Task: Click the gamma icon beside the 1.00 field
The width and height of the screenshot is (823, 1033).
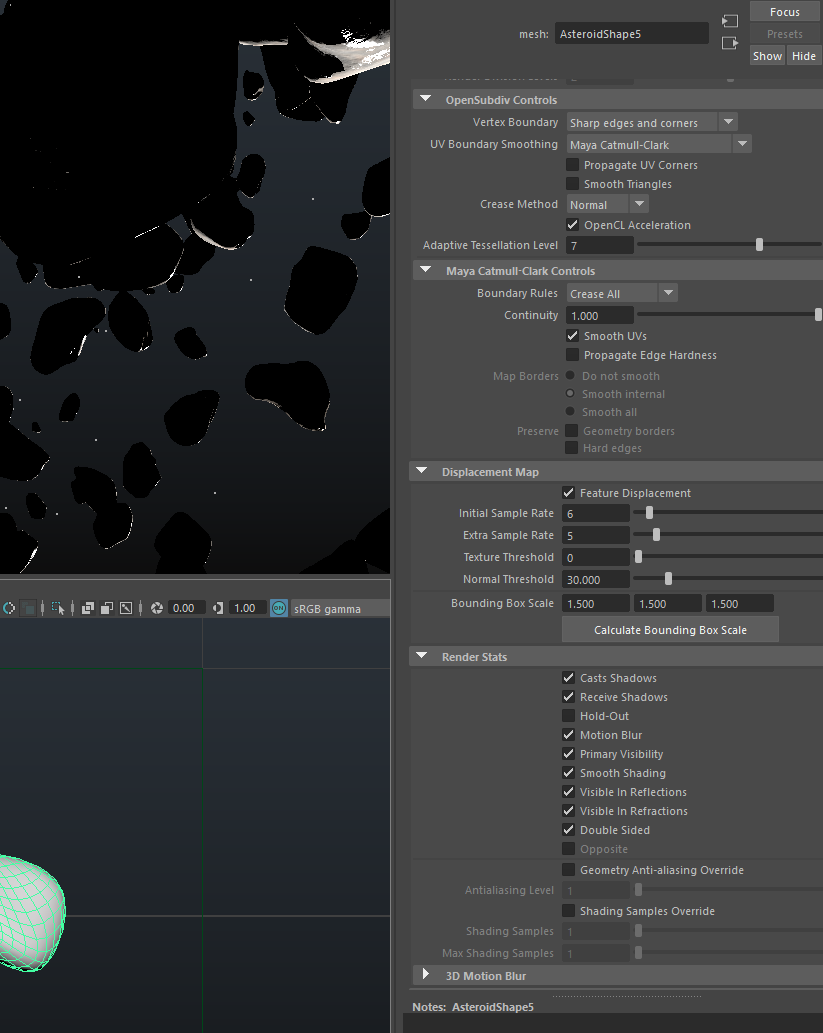Action: tap(218, 608)
